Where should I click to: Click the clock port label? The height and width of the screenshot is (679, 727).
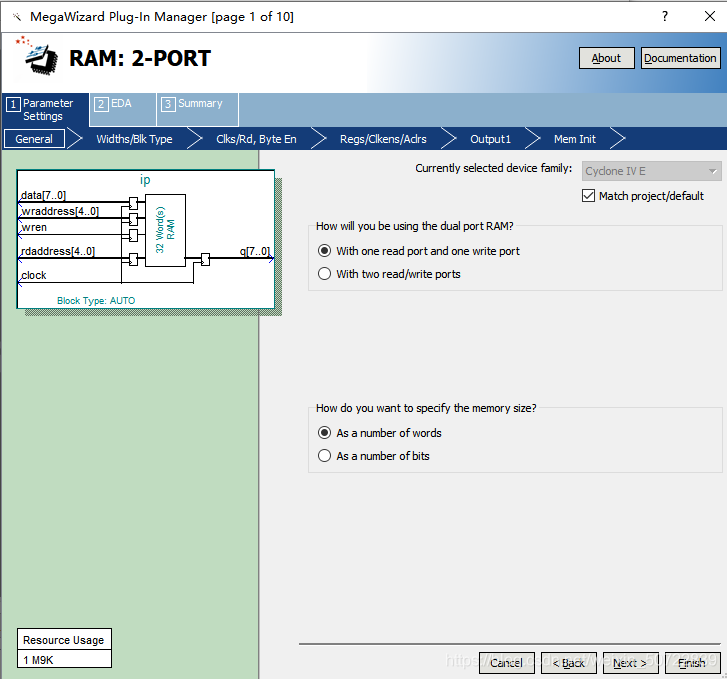[33, 275]
